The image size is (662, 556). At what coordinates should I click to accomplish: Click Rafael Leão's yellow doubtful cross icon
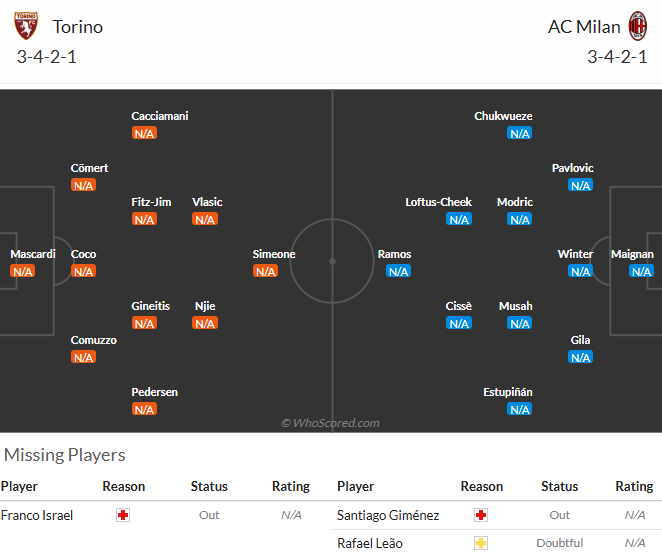(x=481, y=543)
